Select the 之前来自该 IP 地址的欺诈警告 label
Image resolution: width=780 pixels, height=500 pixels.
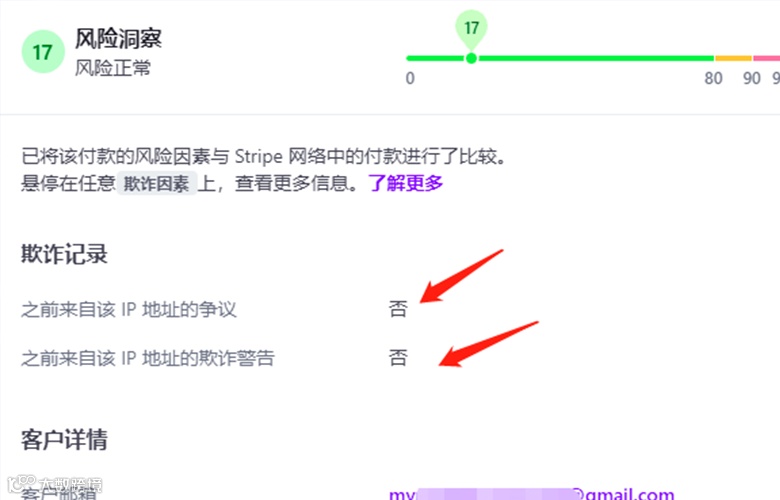[147, 358]
